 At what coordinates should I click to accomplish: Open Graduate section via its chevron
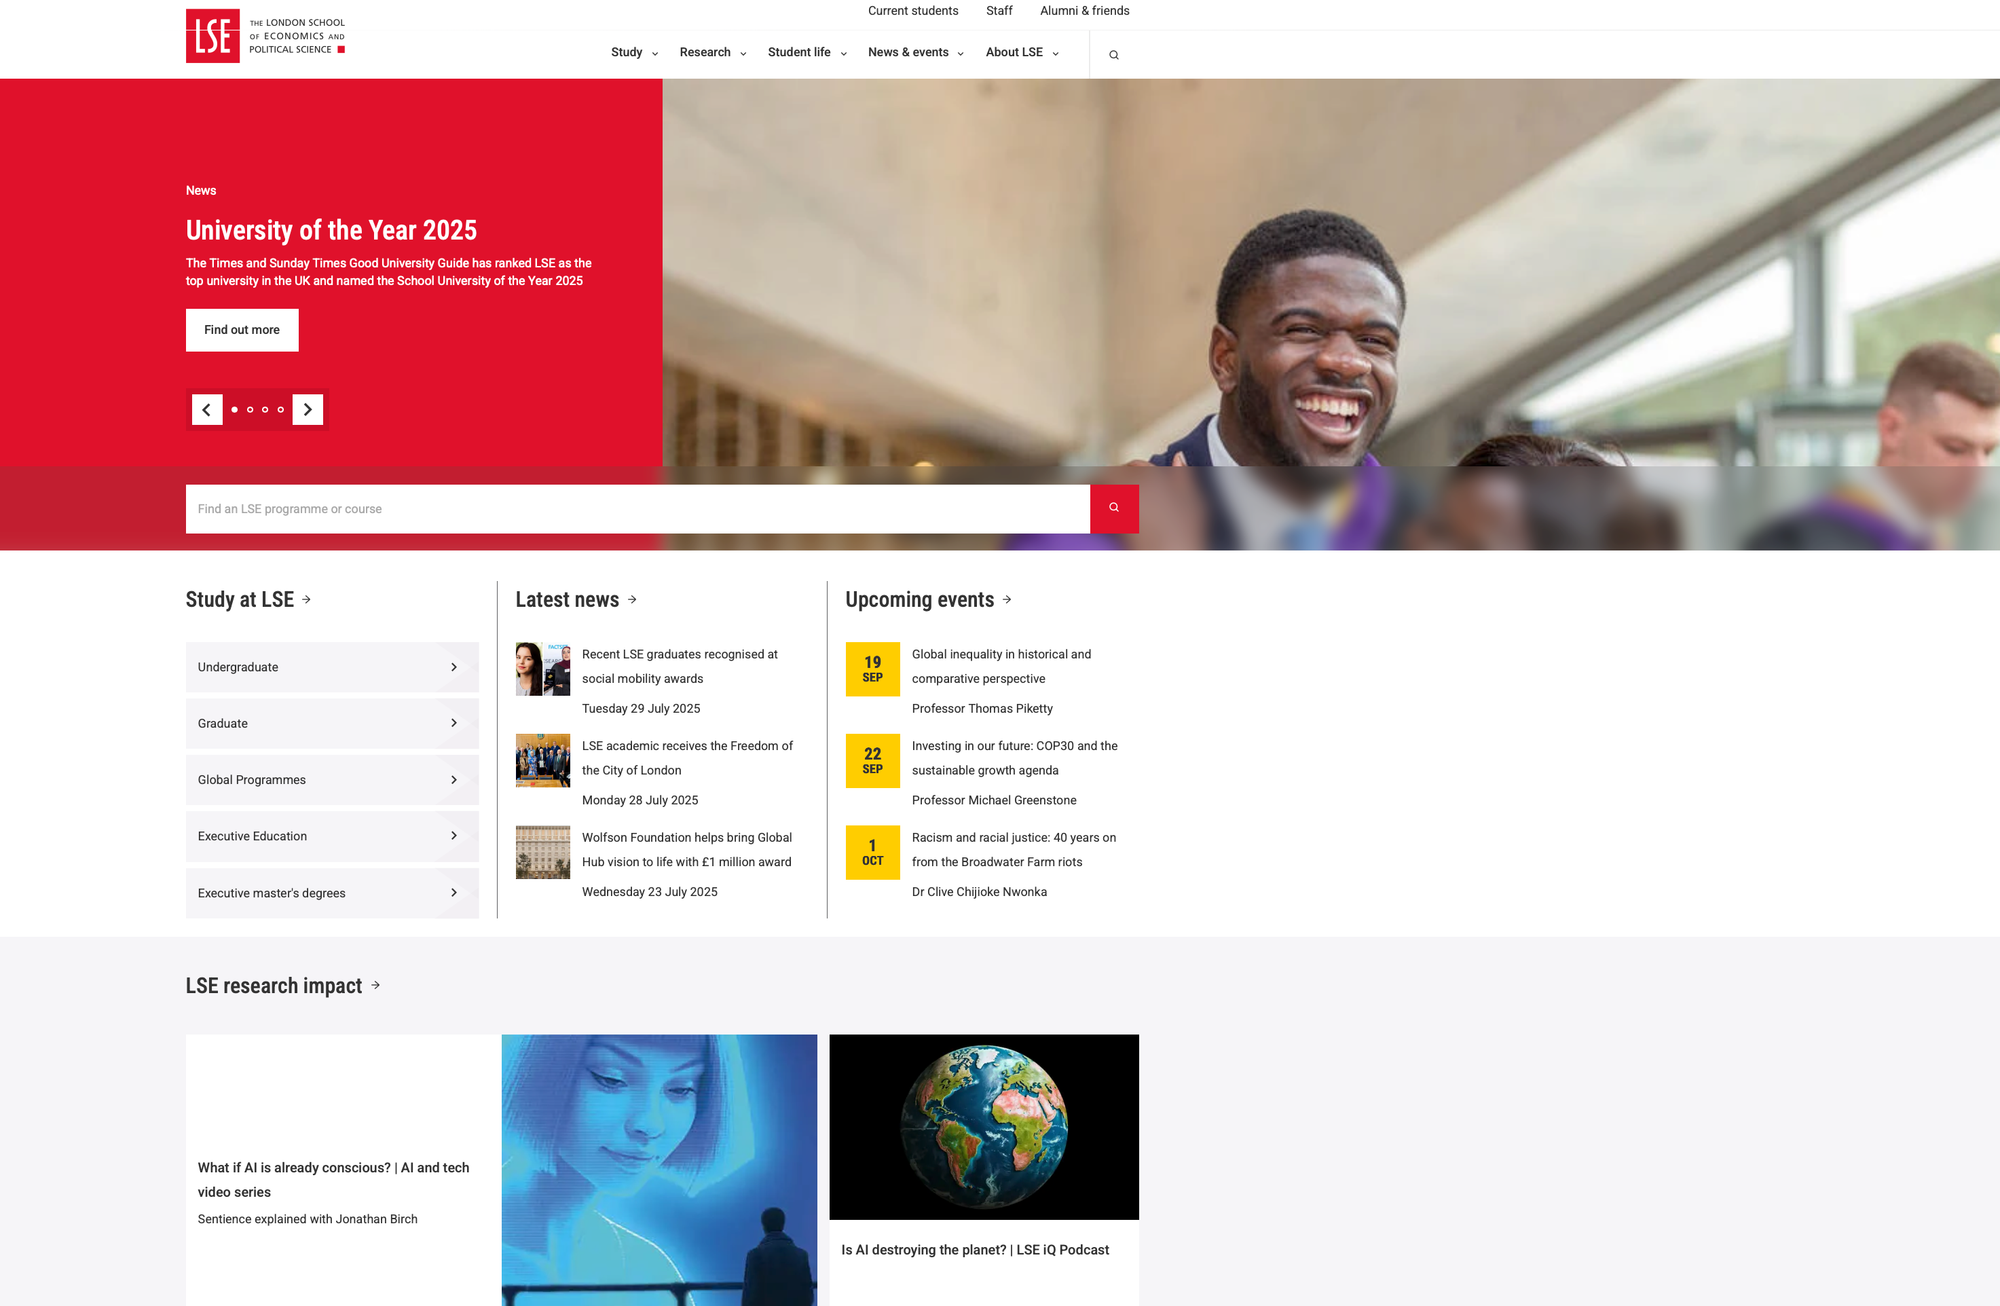click(455, 723)
